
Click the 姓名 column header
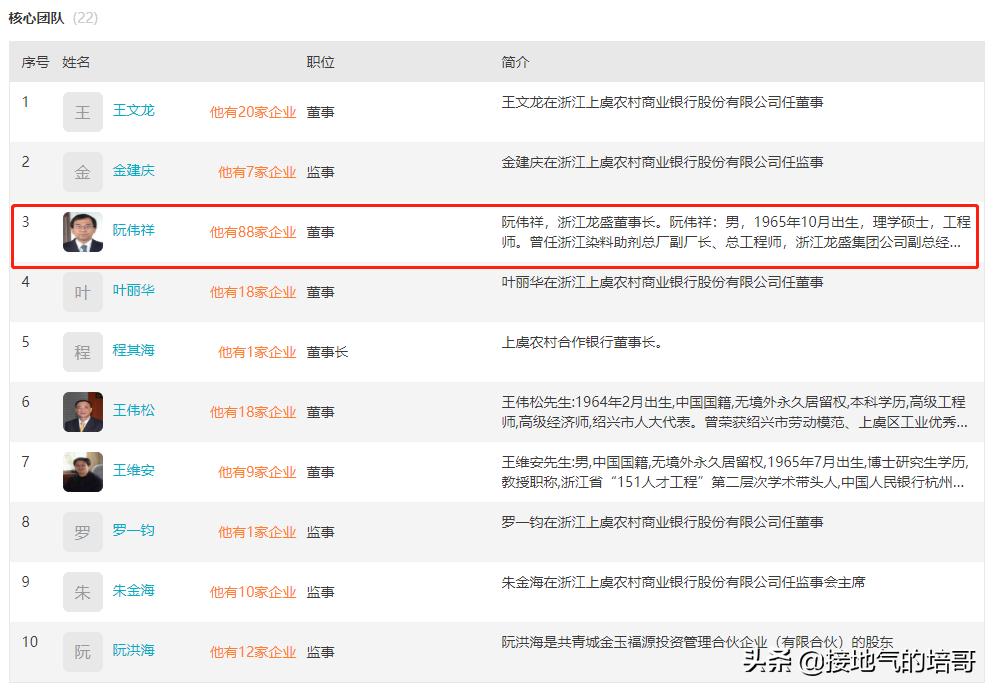click(73, 62)
